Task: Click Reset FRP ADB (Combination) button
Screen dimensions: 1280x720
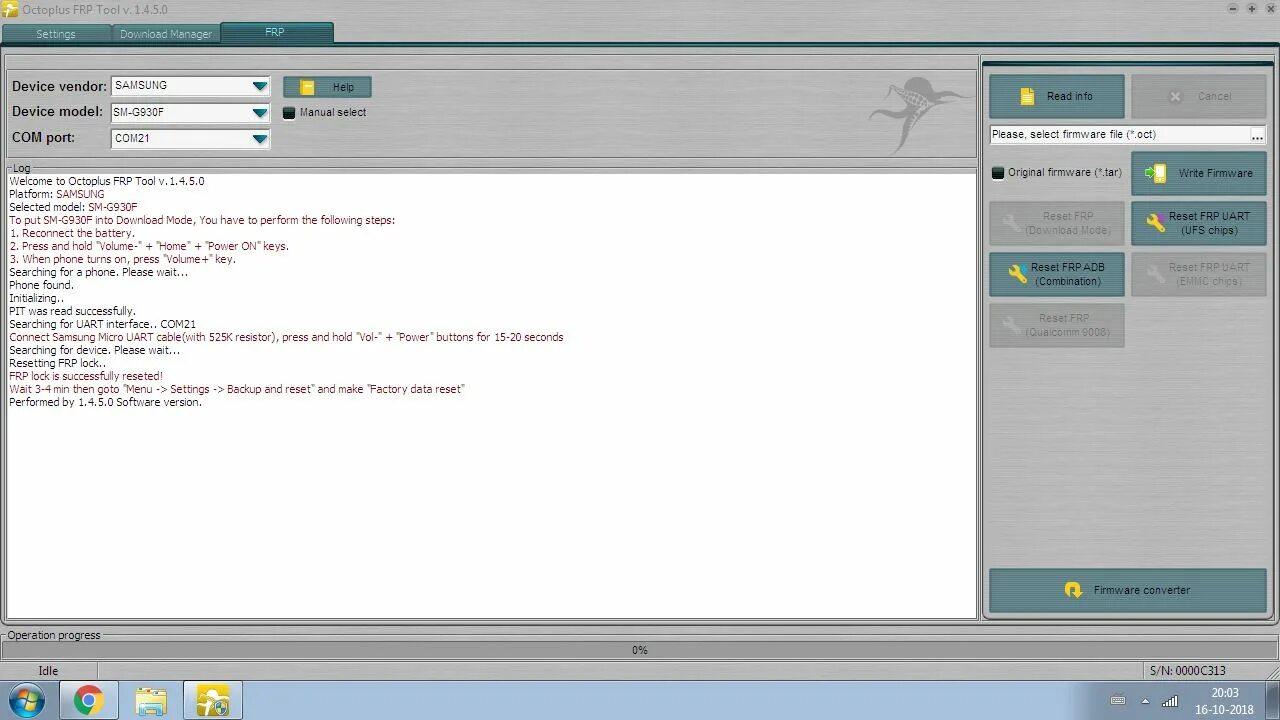Action: tap(1057, 274)
